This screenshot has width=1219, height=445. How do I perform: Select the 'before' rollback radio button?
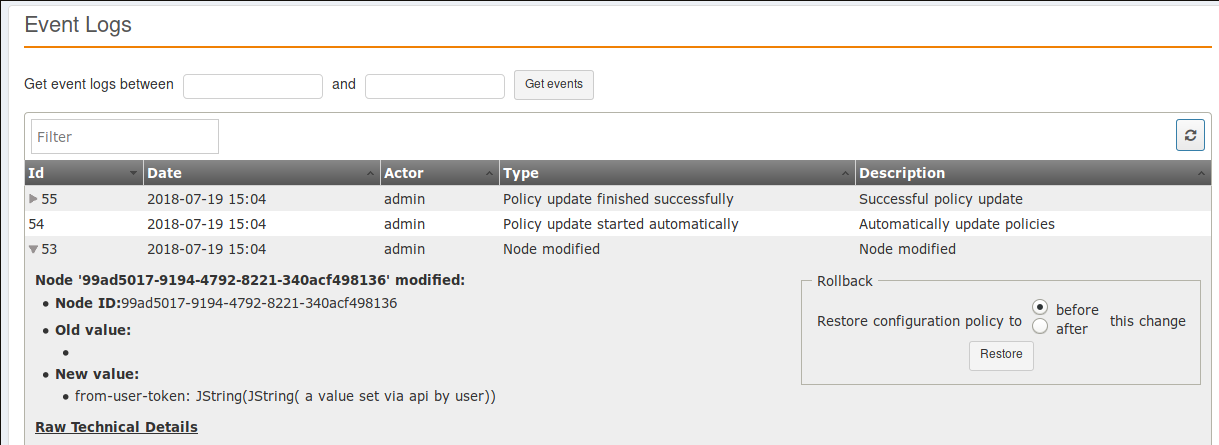(1040, 308)
